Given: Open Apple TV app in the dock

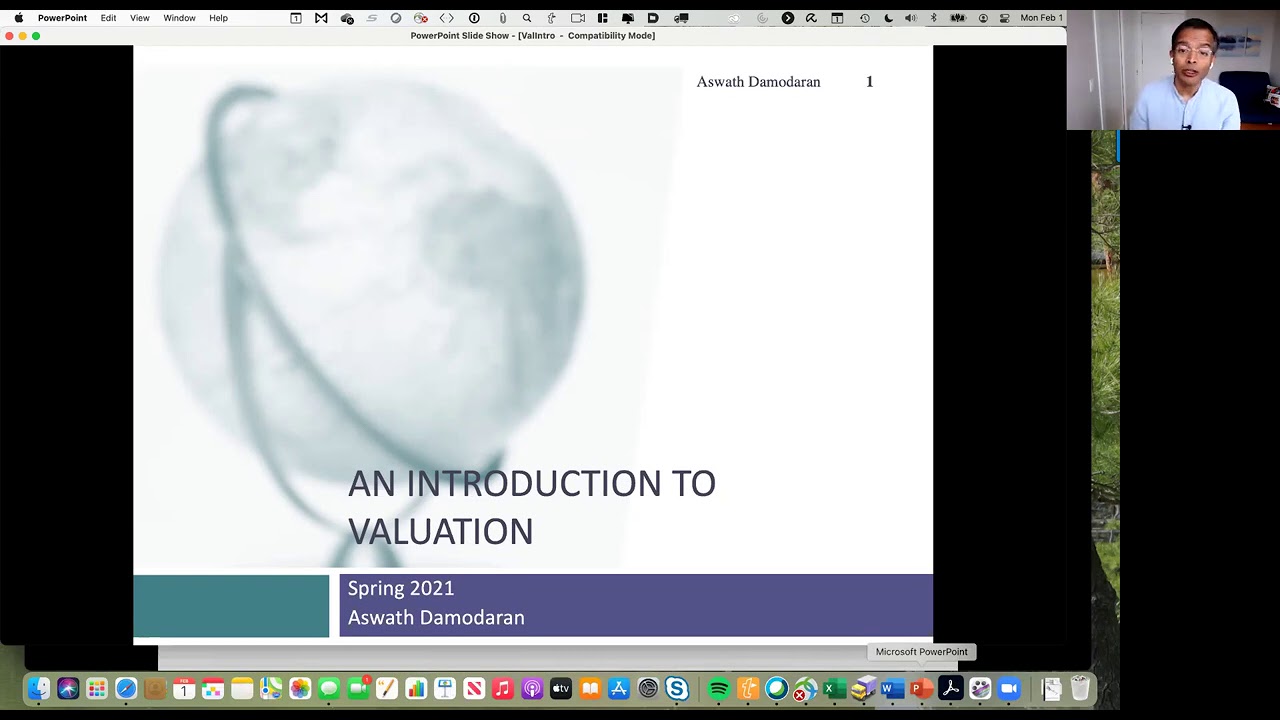Looking at the screenshot, I should 561,689.
